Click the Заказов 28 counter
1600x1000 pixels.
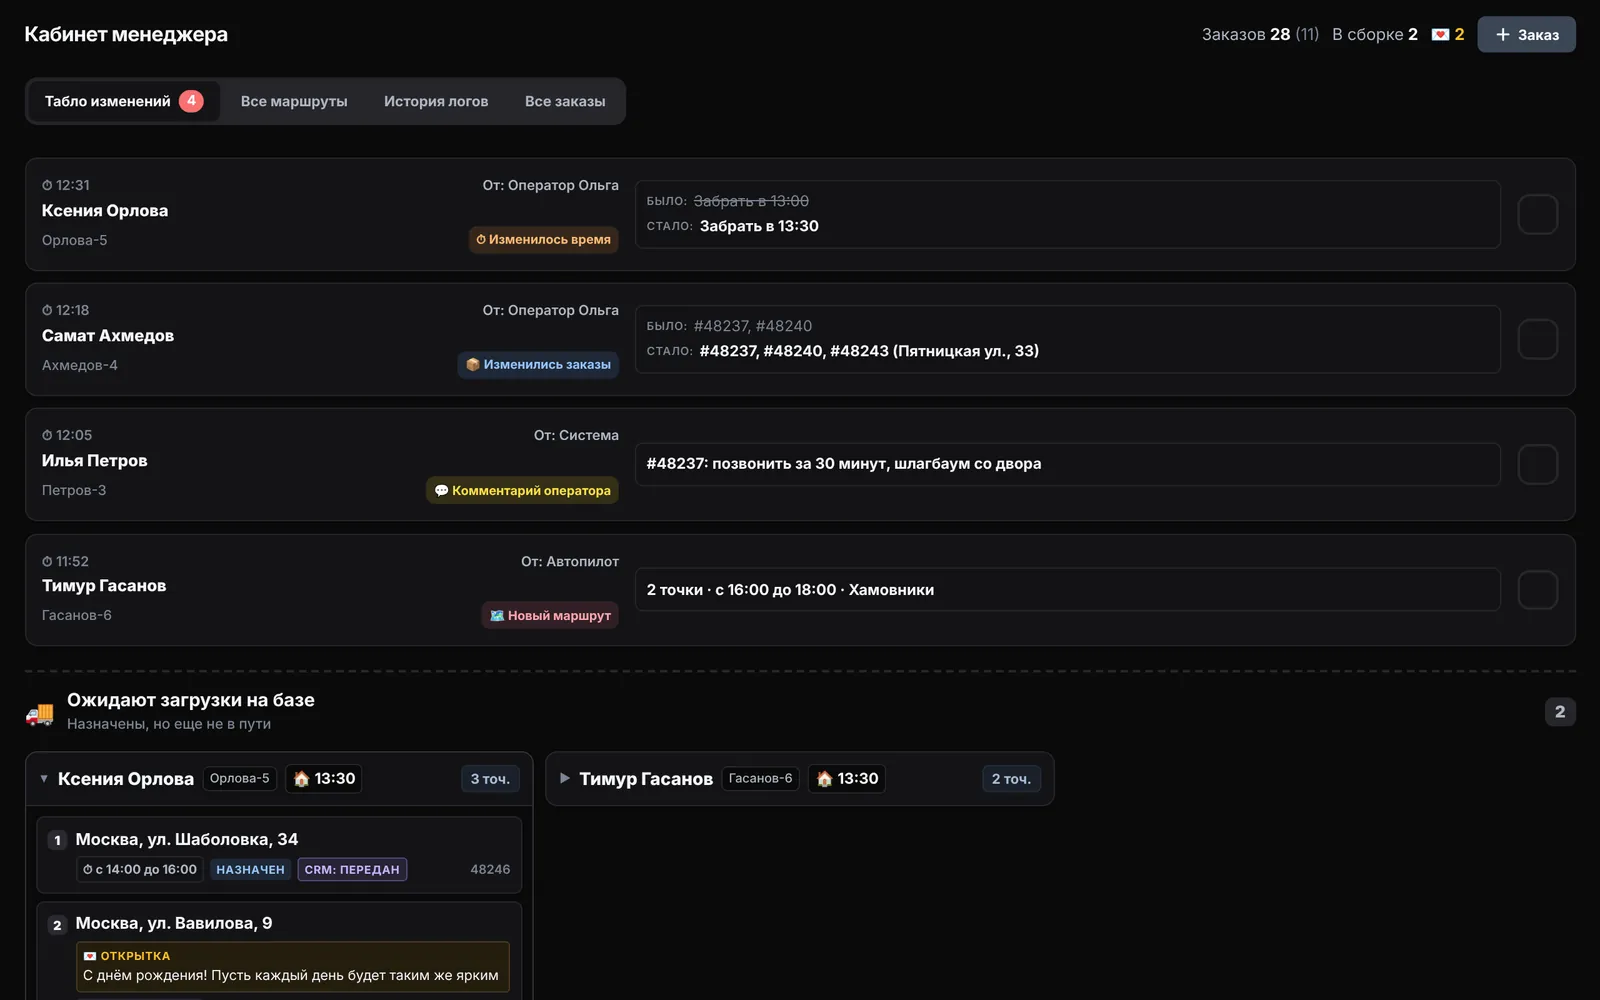1260,34
